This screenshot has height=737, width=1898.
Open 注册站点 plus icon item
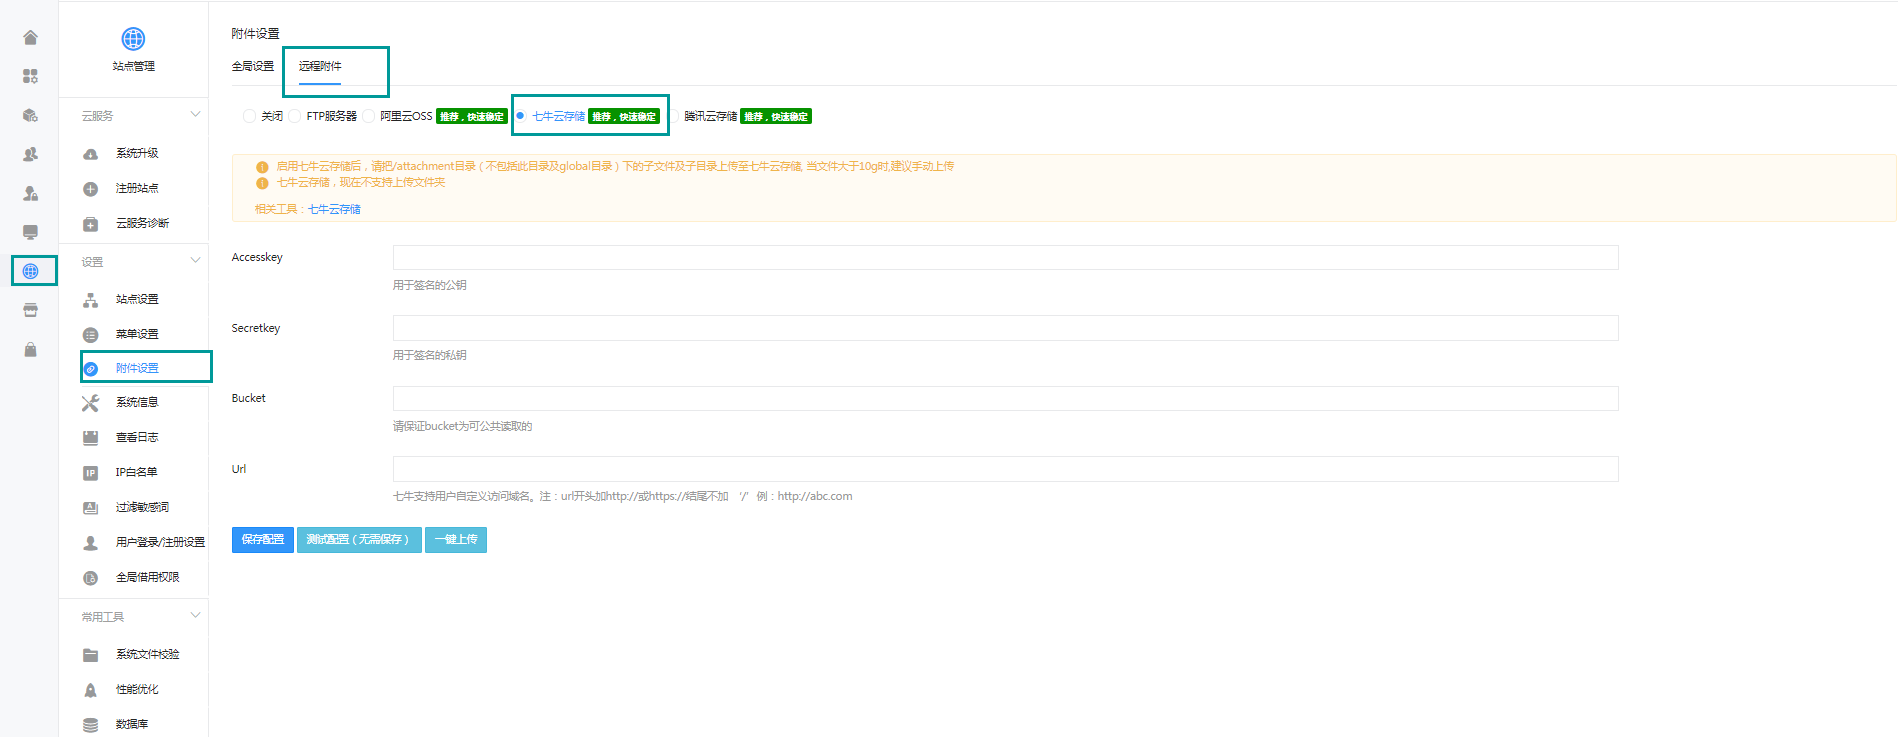point(90,189)
